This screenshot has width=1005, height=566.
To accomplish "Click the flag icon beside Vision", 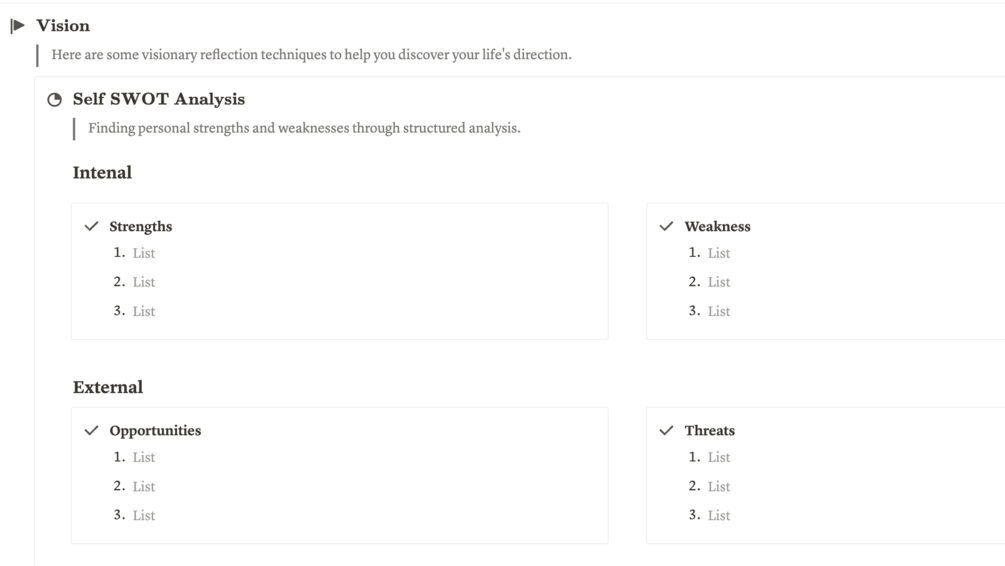I will coord(17,26).
